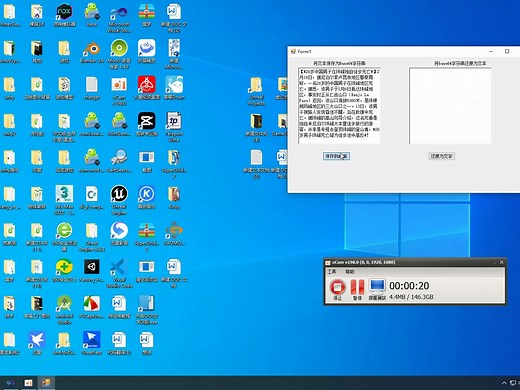
Task: Close the oCam window
Action: tap(501, 262)
